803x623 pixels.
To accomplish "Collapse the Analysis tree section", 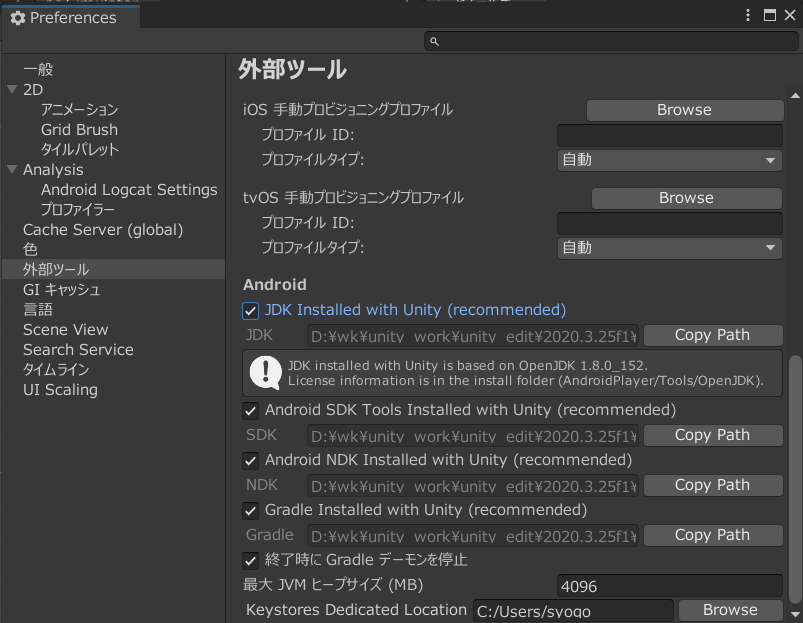I will pos(12,169).
